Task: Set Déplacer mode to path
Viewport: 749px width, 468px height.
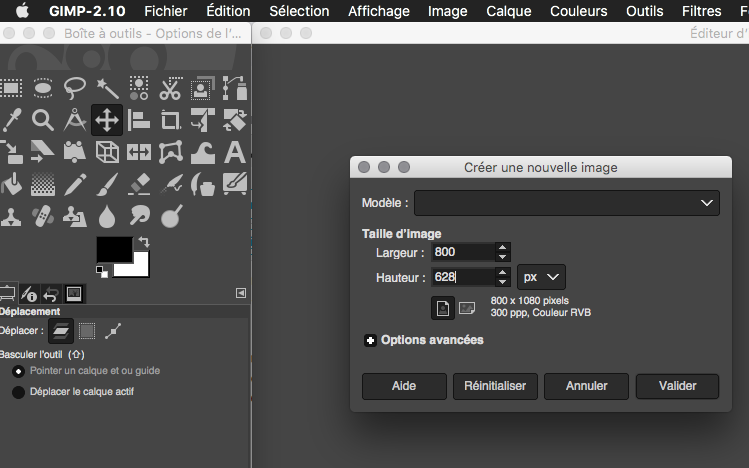Action: [113, 331]
